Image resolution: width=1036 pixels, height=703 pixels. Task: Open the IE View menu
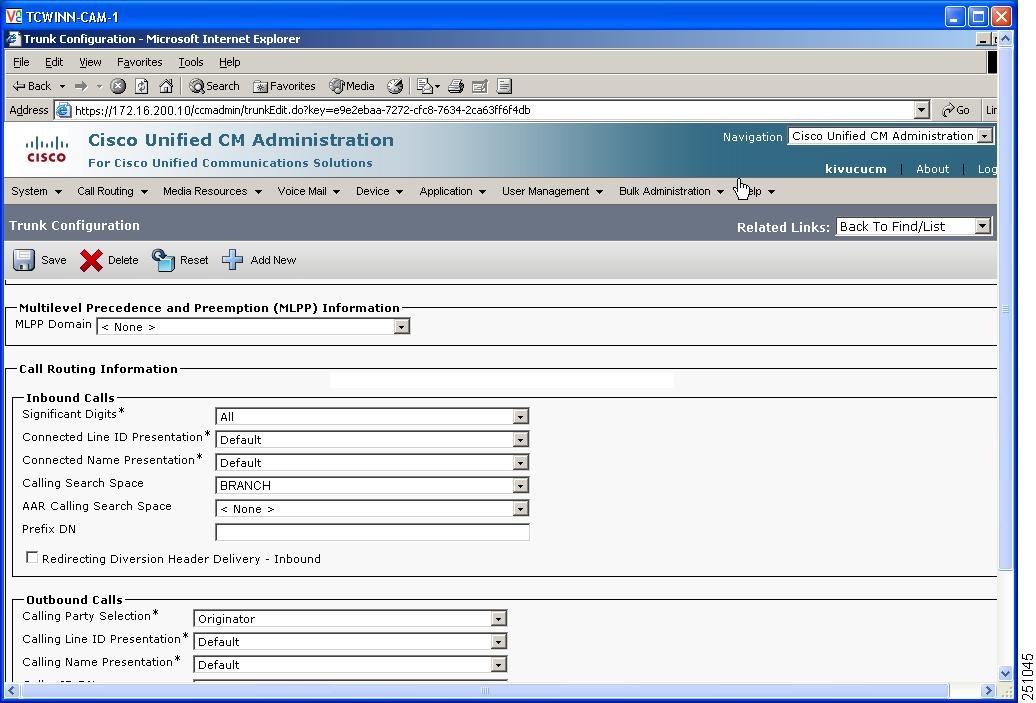[91, 62]
